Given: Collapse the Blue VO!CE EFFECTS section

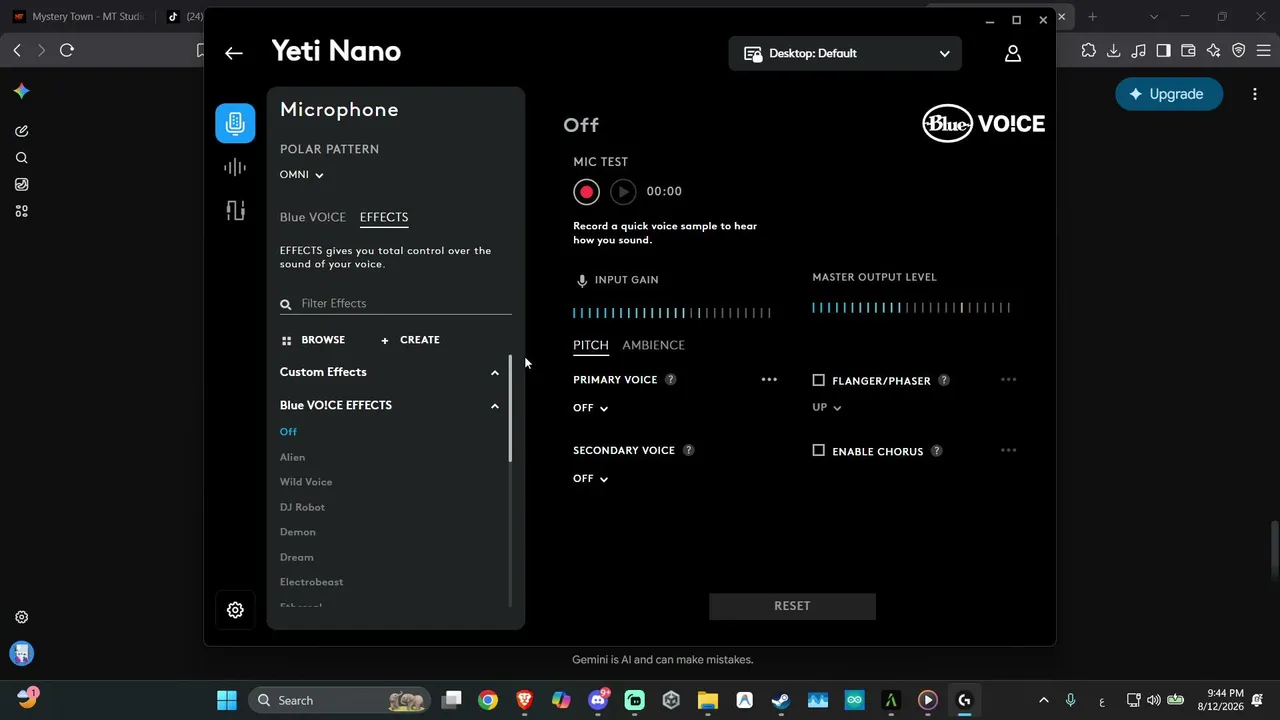Looking at the screenshot, I should coord(494,406).
